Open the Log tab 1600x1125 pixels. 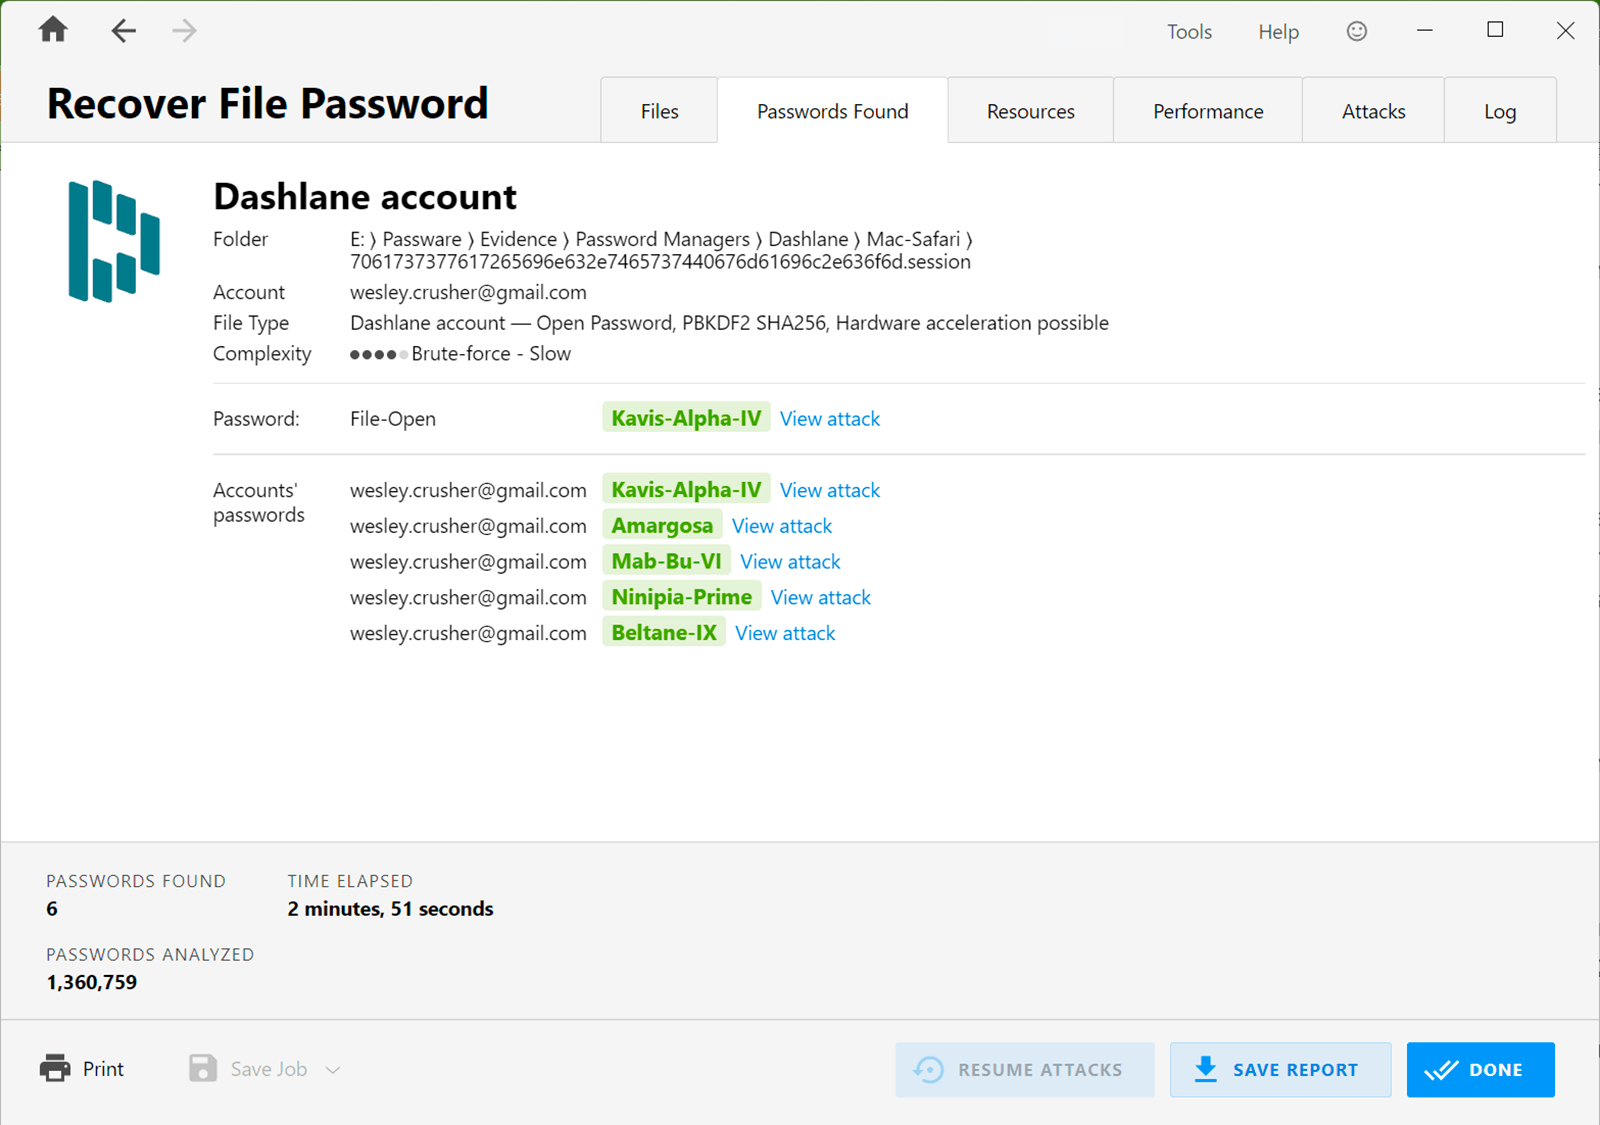1499,110
